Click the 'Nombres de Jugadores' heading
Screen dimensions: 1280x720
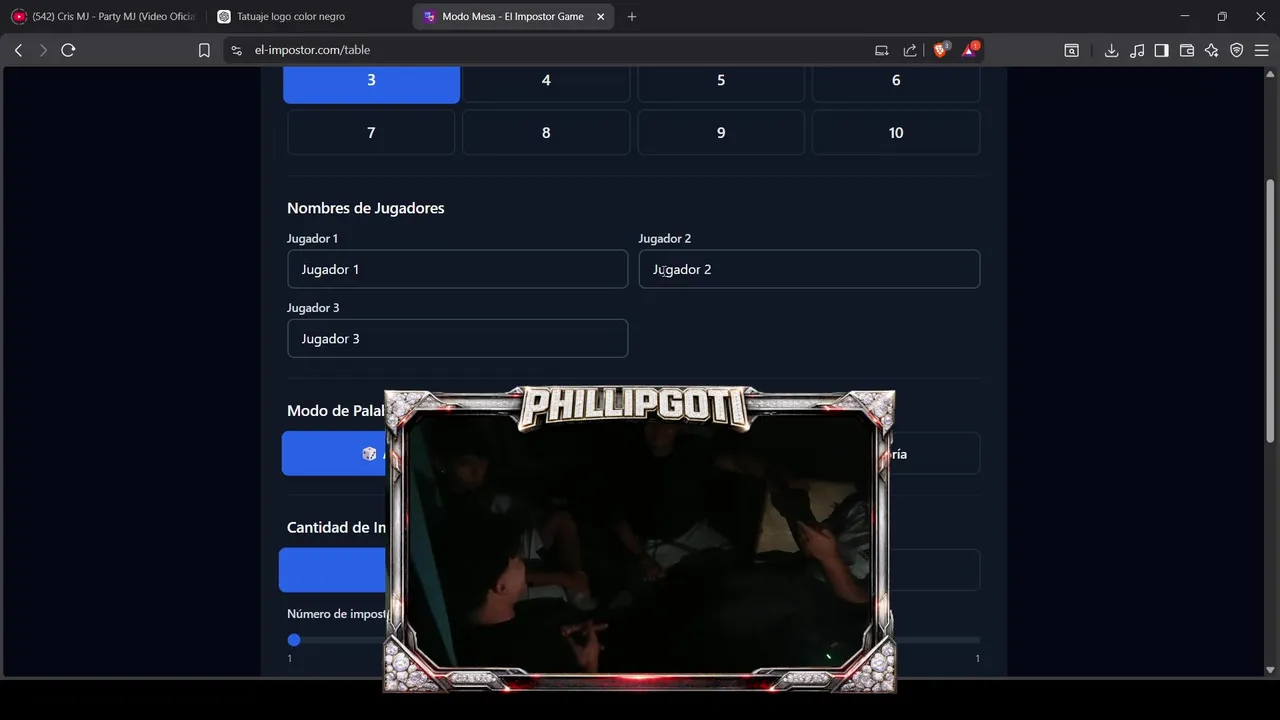click(x=365, y=208)
